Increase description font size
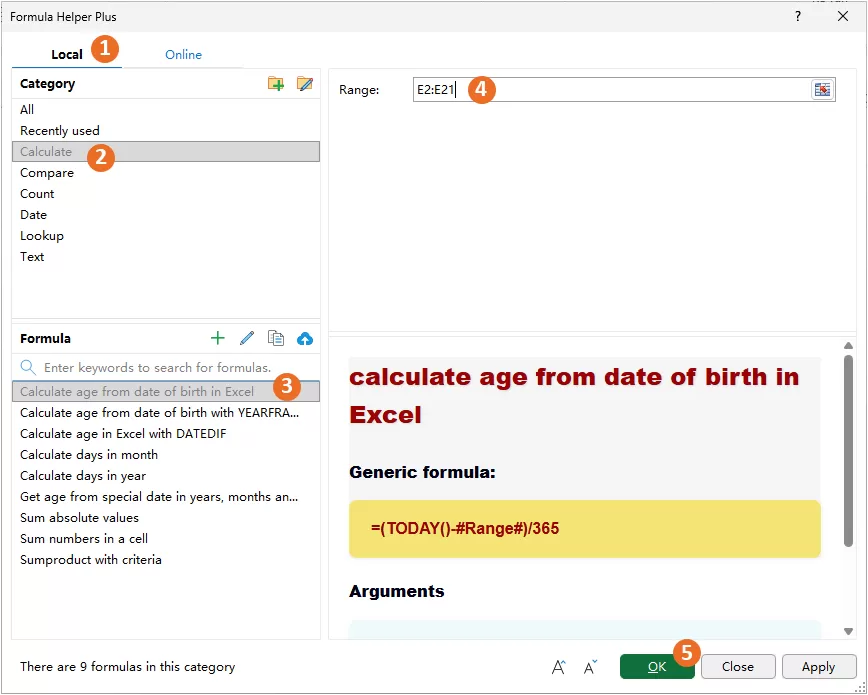Viewport: 868px width, 695px height. point(559,667)
